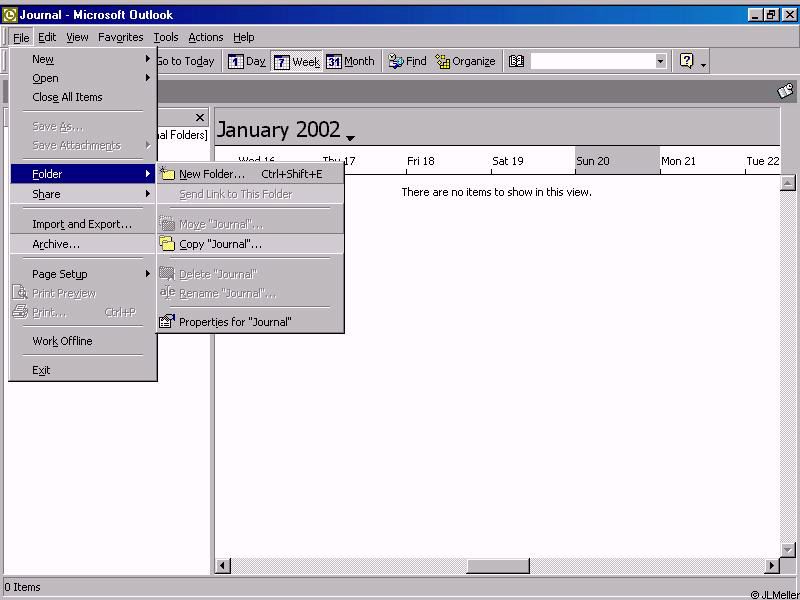Click the Day view calendar icon

[235, 61]
